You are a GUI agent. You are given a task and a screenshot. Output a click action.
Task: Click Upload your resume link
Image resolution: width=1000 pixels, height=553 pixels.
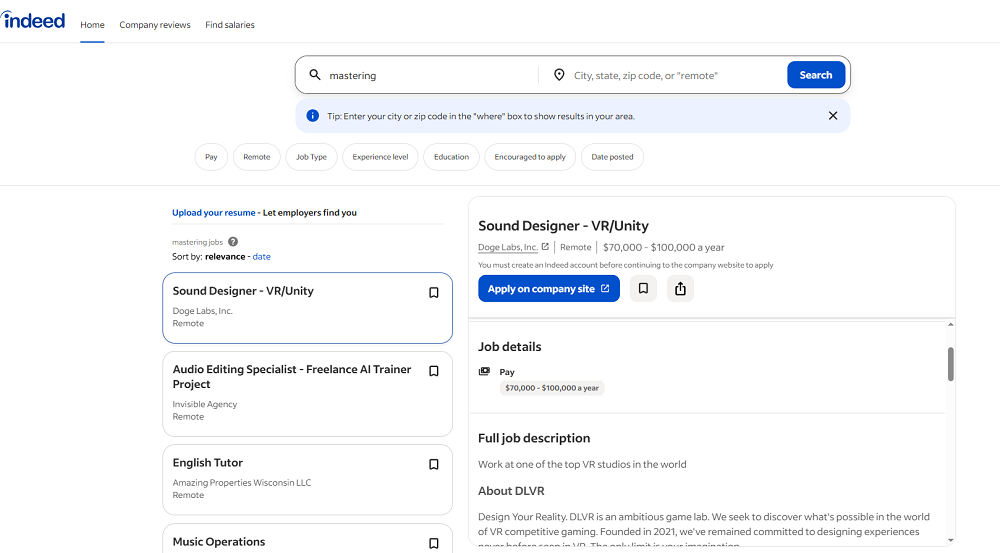pyautogui.click(x=214, y=212)
